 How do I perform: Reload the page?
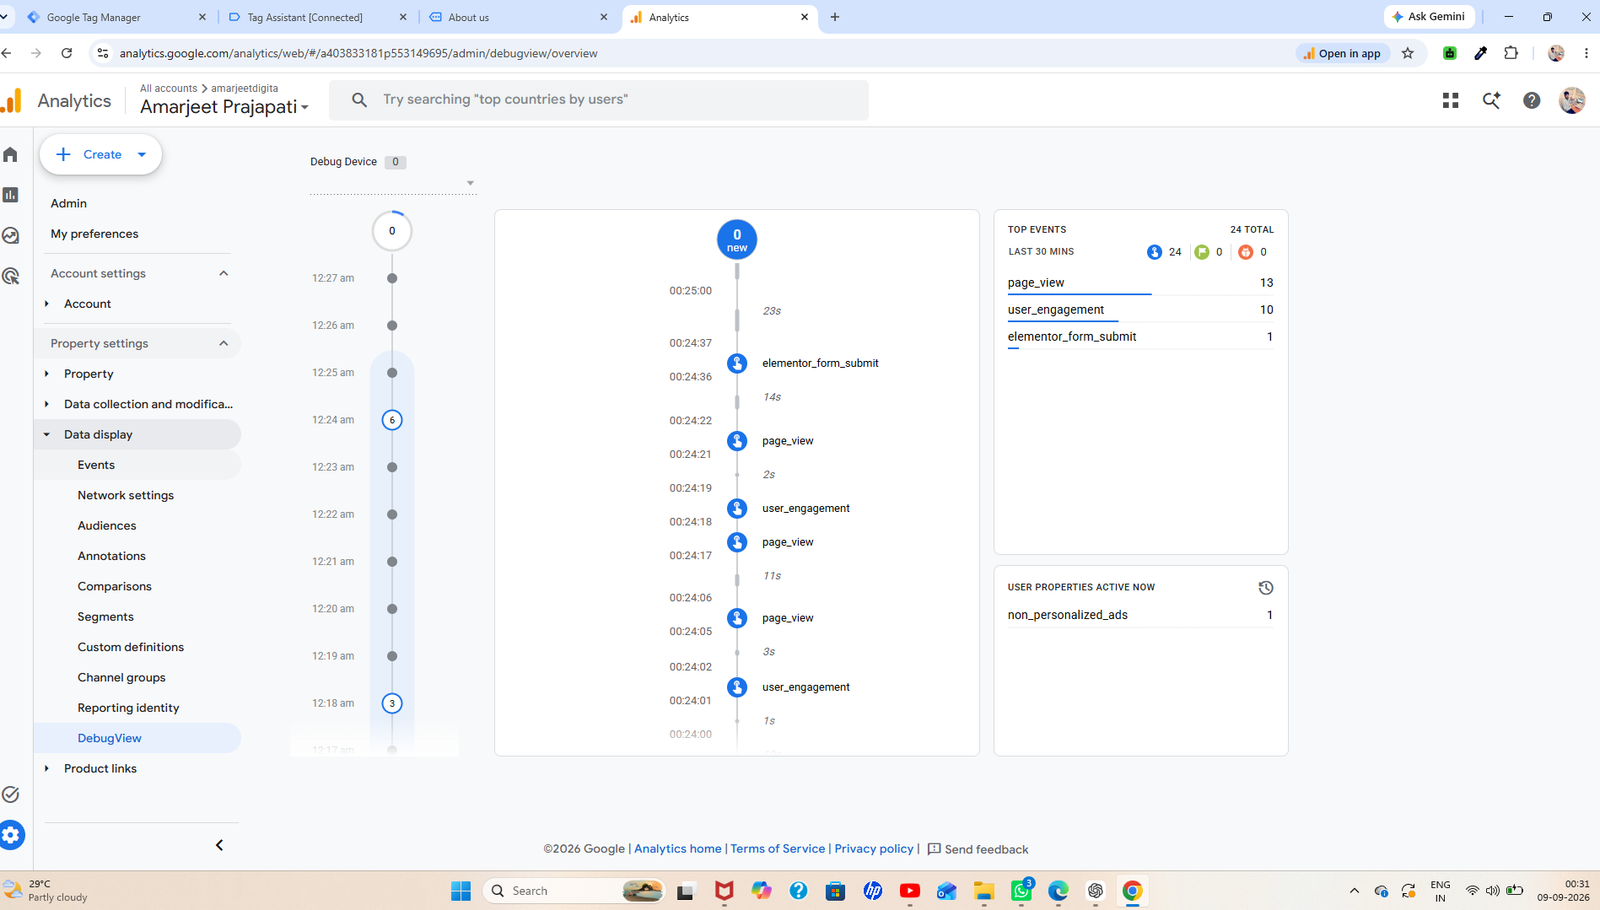pos(67,53)
